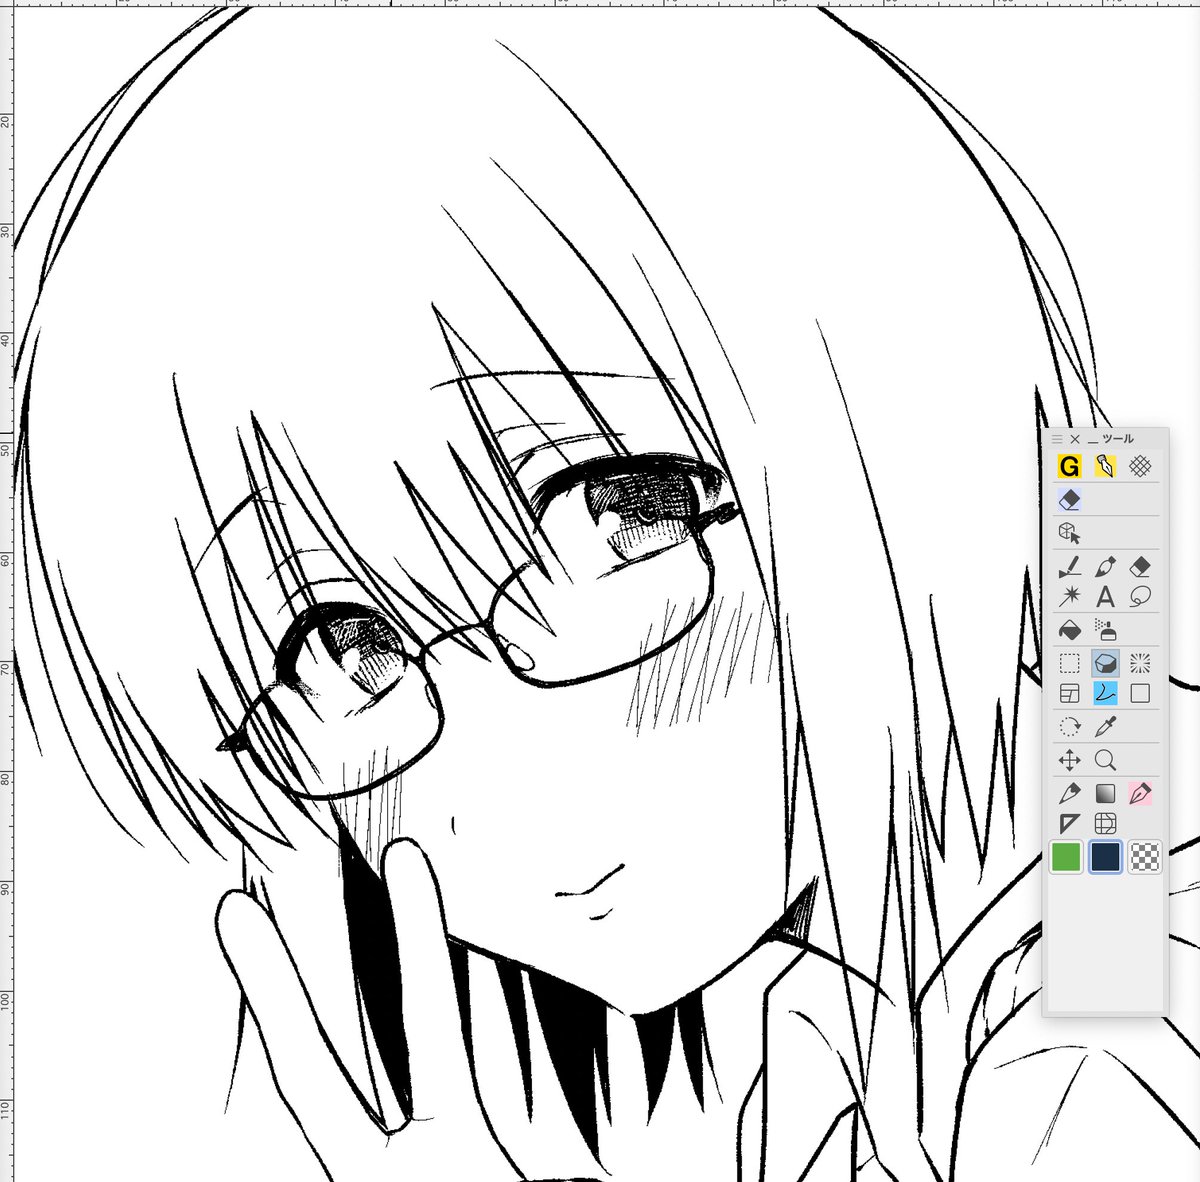Choose the crosshatch mesh tool icon
This screenshot has width=1200, height=1182.
coord(1140,466)
